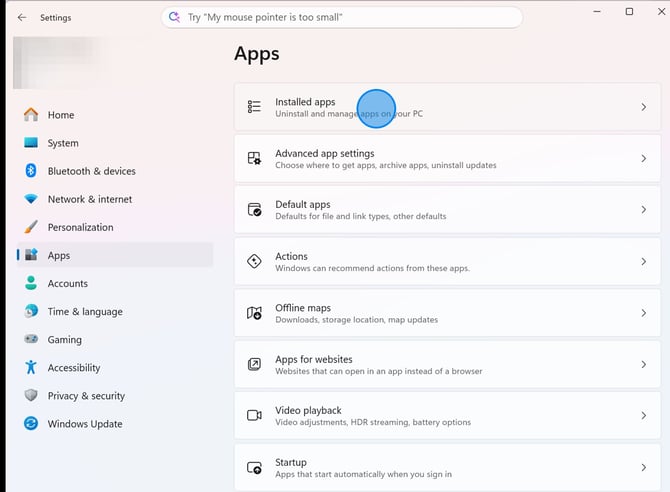Viewport: 670px width, 492px height.
Task: Open Default apps title
Action: click(303, 204)
